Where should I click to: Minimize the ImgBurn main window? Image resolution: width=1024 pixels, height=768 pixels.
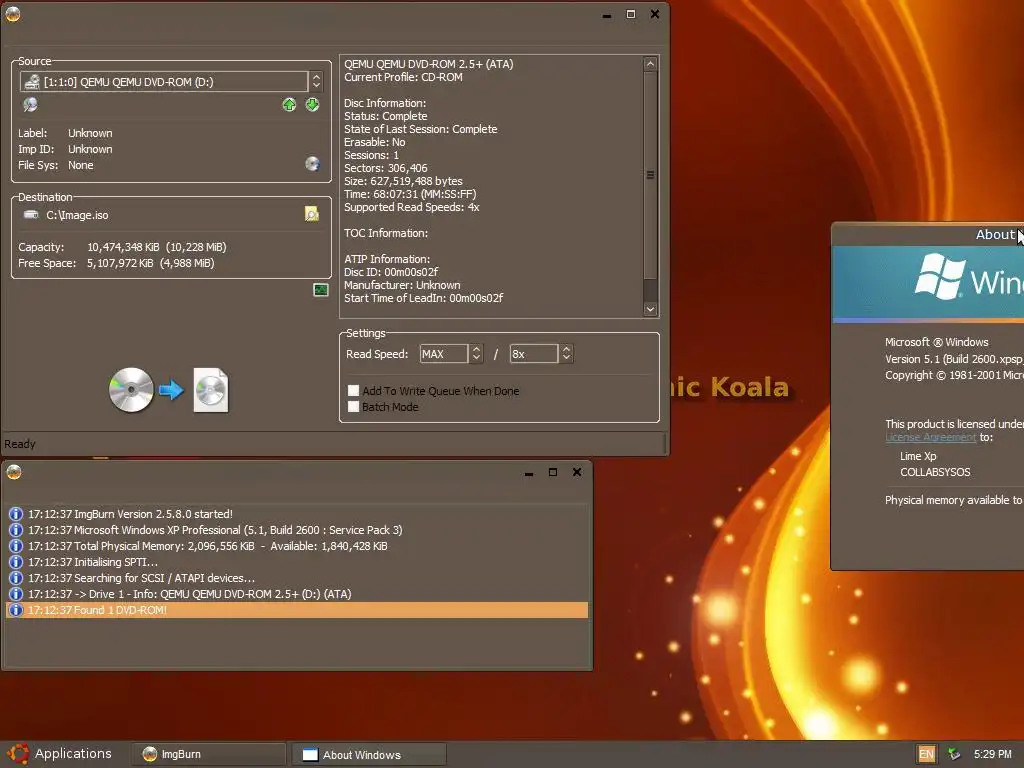coord(607,14)
